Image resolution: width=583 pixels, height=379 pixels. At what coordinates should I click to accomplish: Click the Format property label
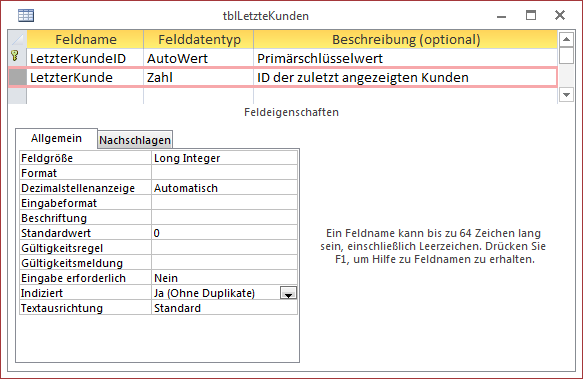(86, 173)
